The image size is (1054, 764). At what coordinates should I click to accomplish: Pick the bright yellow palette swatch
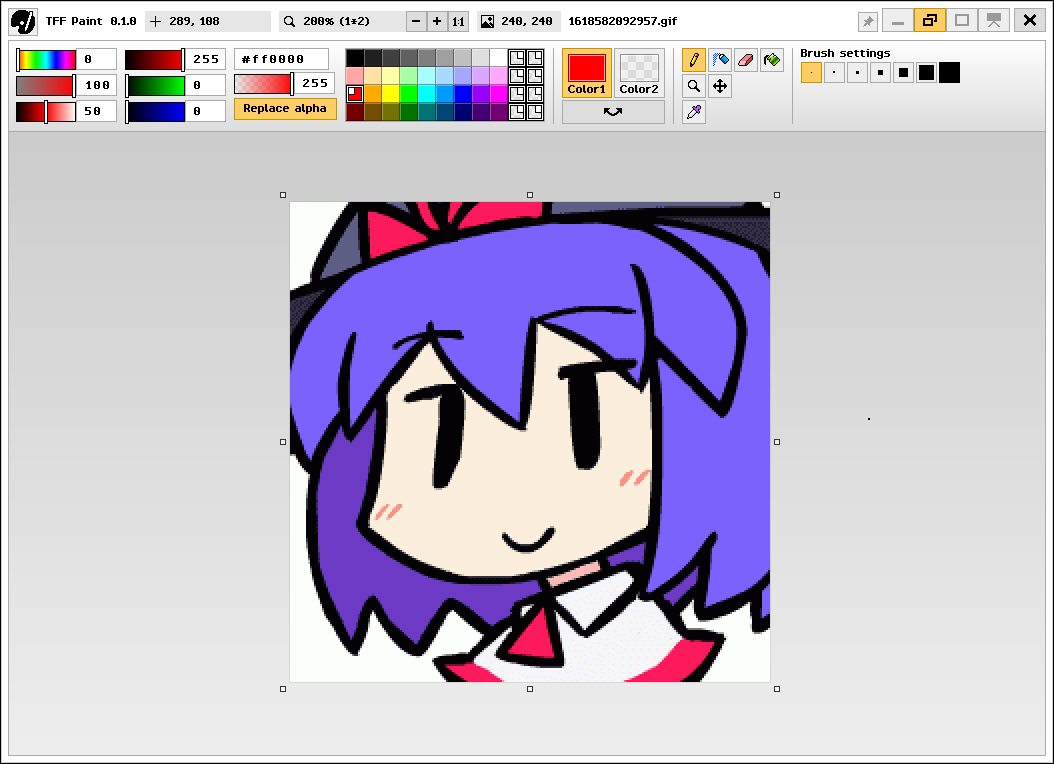coord(391,94)
